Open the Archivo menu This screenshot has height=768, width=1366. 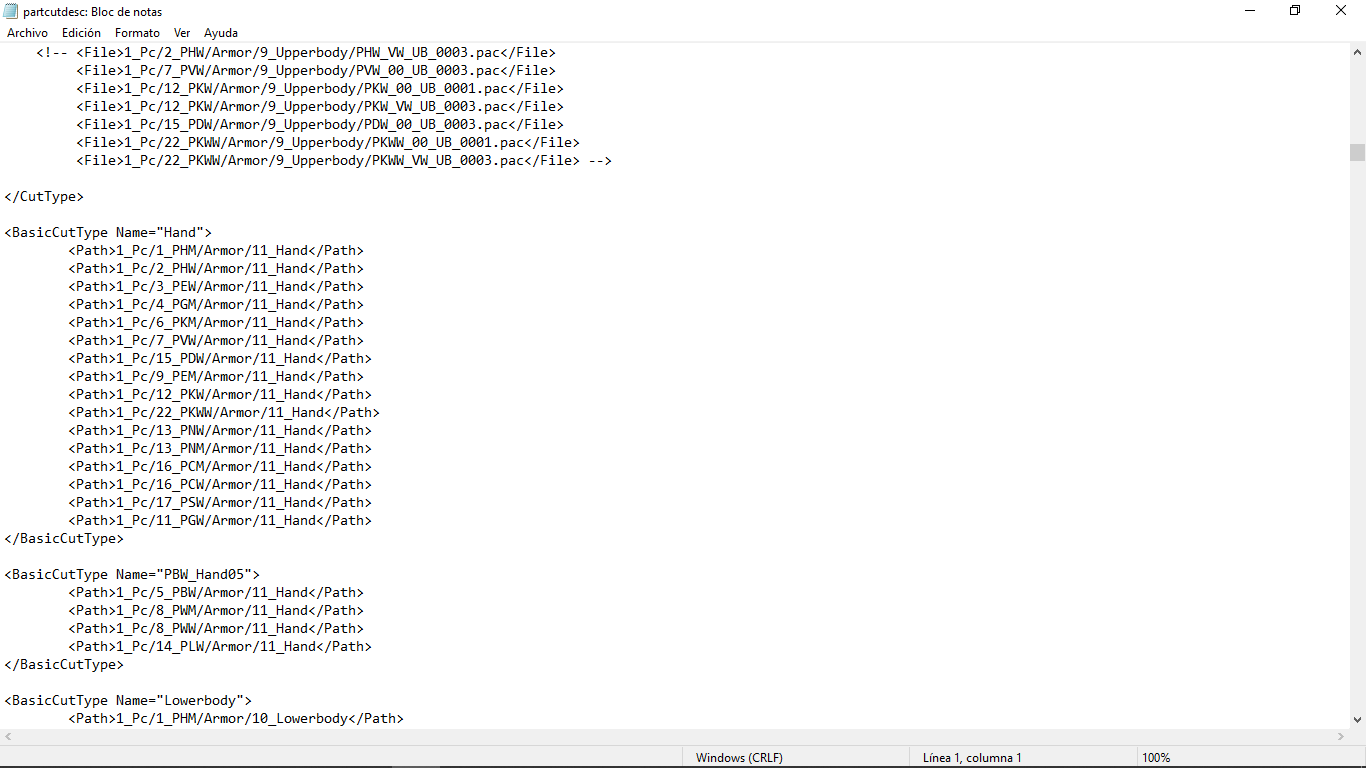click(x=27, y=33)
